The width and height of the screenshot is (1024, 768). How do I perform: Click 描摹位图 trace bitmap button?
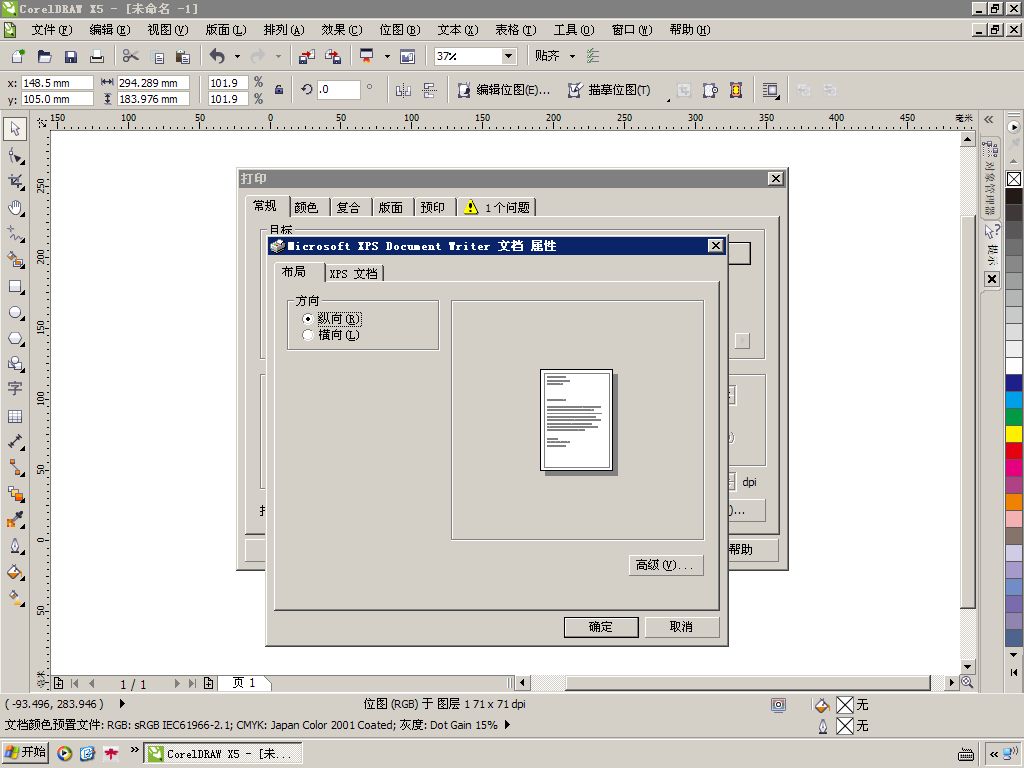(x=609, y=90)
